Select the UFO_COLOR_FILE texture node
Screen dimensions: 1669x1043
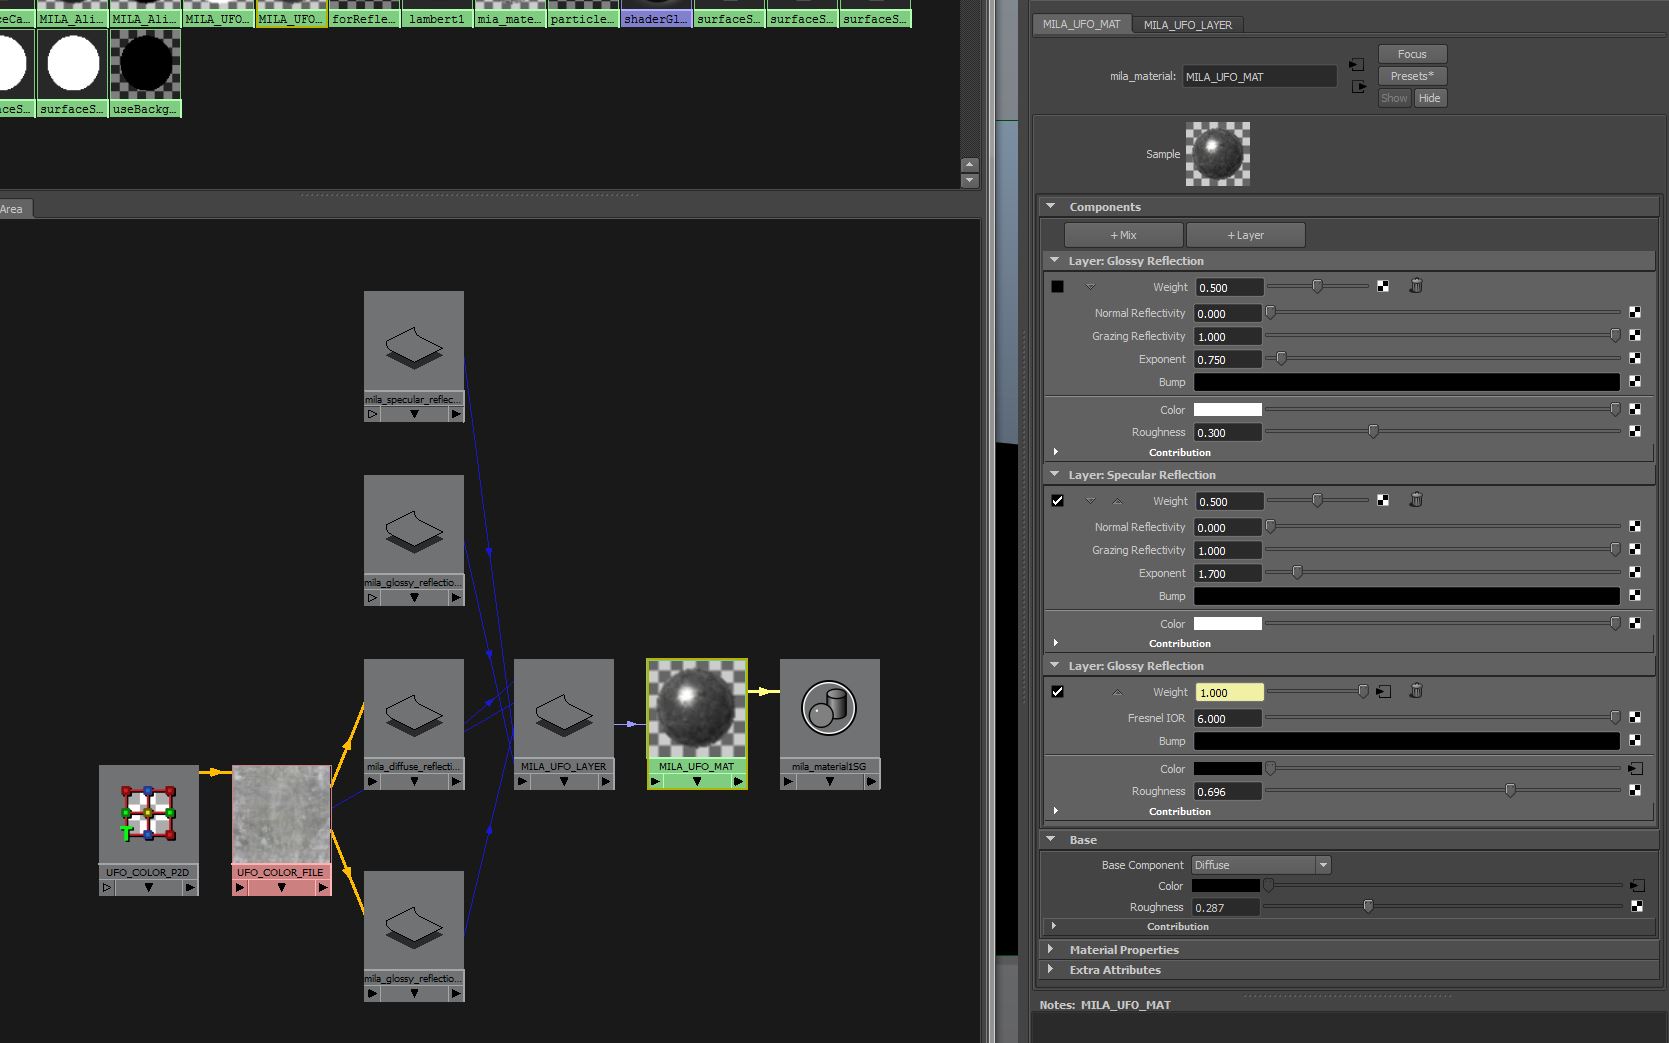click(x=281, y=830)
